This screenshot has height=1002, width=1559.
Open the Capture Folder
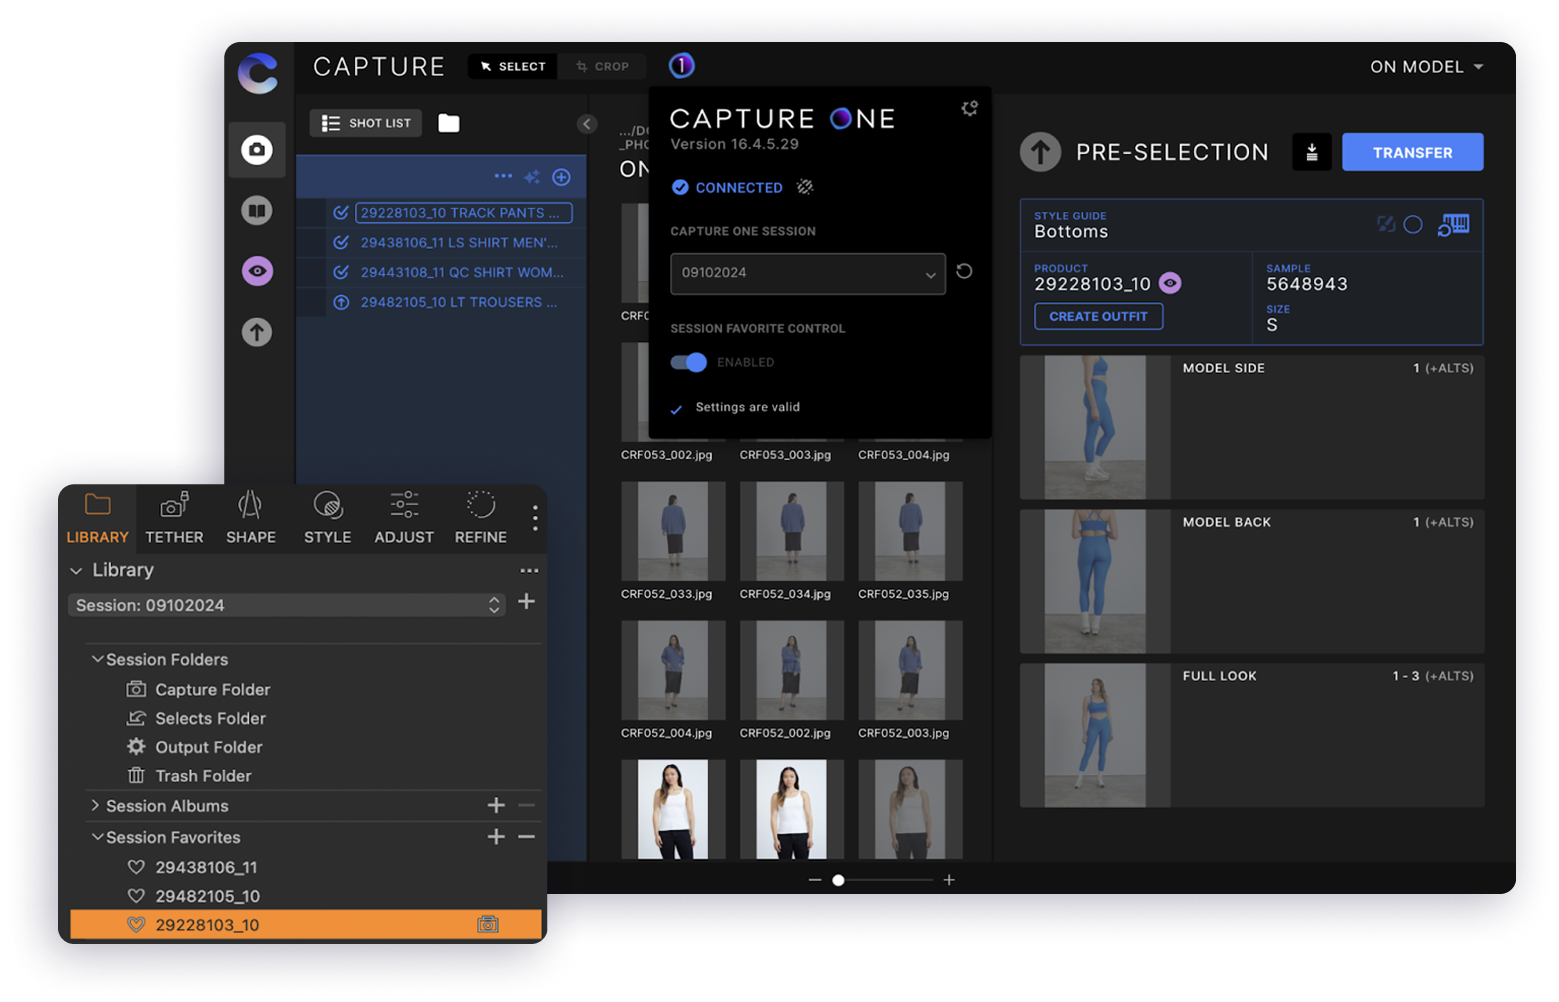198,689
